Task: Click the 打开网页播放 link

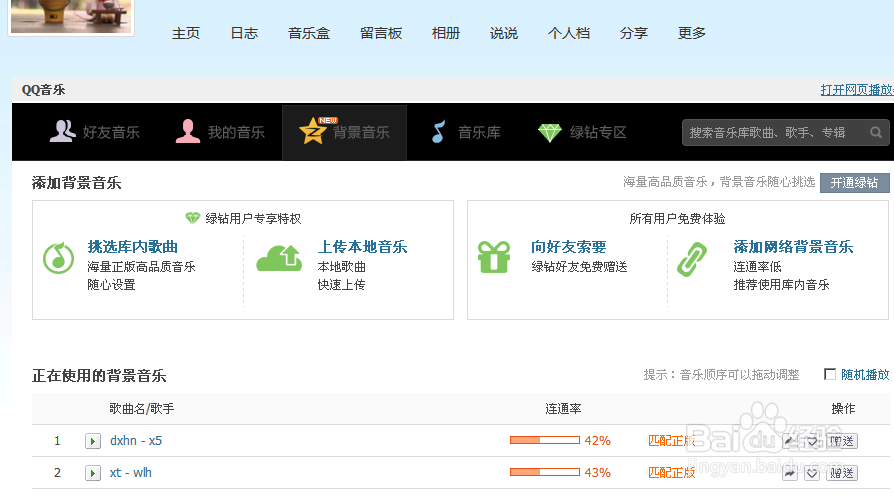Action: tap(857, 90)
